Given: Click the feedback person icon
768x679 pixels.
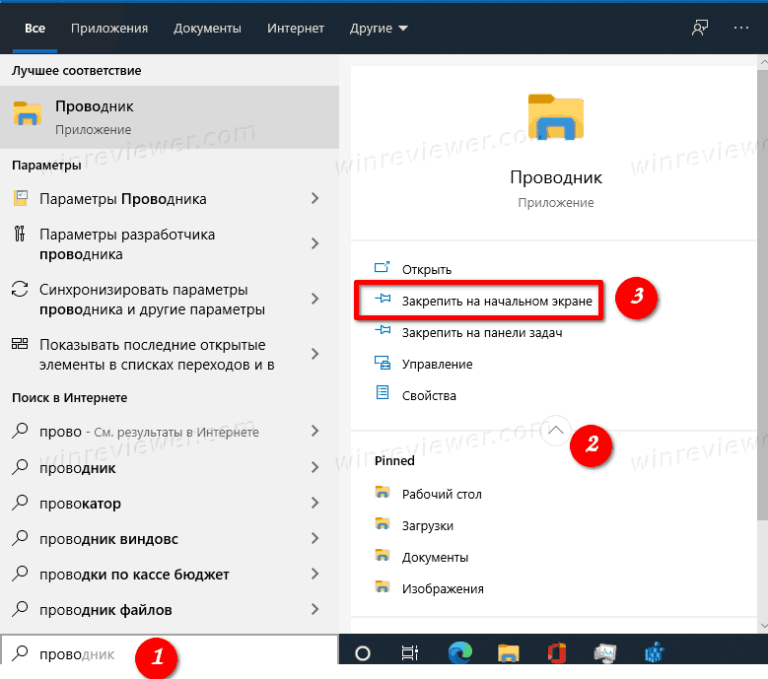Looking at the screenshot, I should point(700,28).
